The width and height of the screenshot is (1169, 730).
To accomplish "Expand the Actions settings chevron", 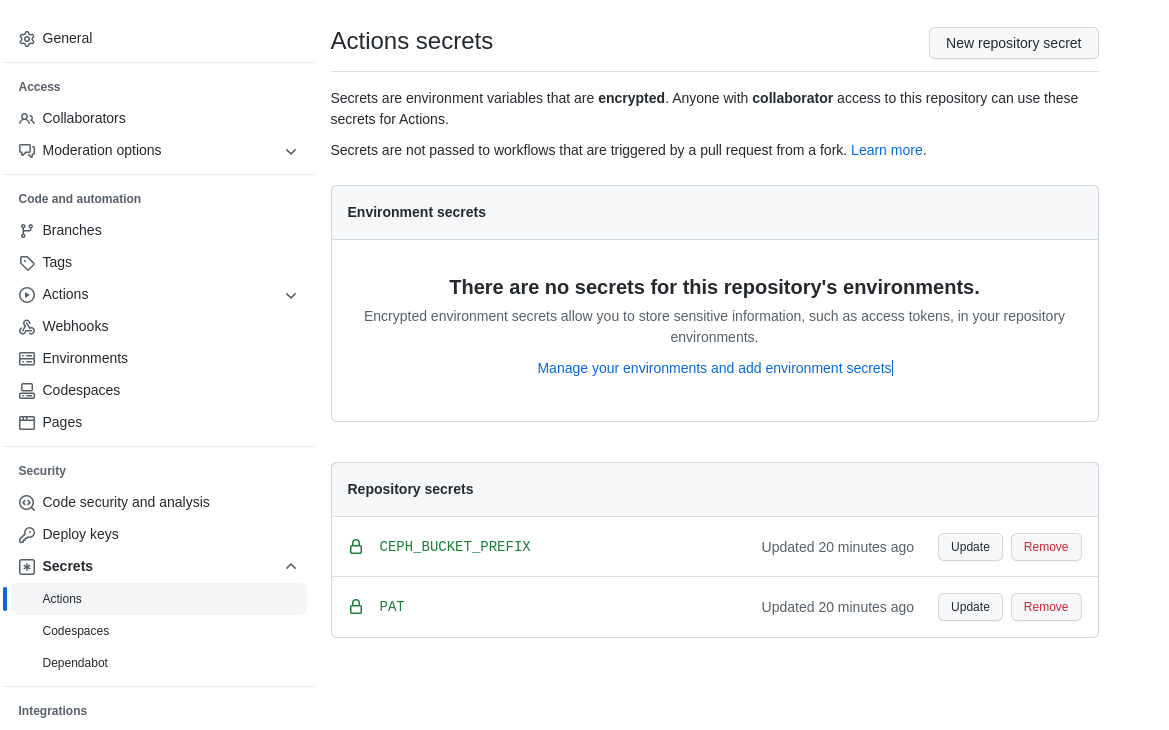I will pyautogui.click(x=291, y=295).
